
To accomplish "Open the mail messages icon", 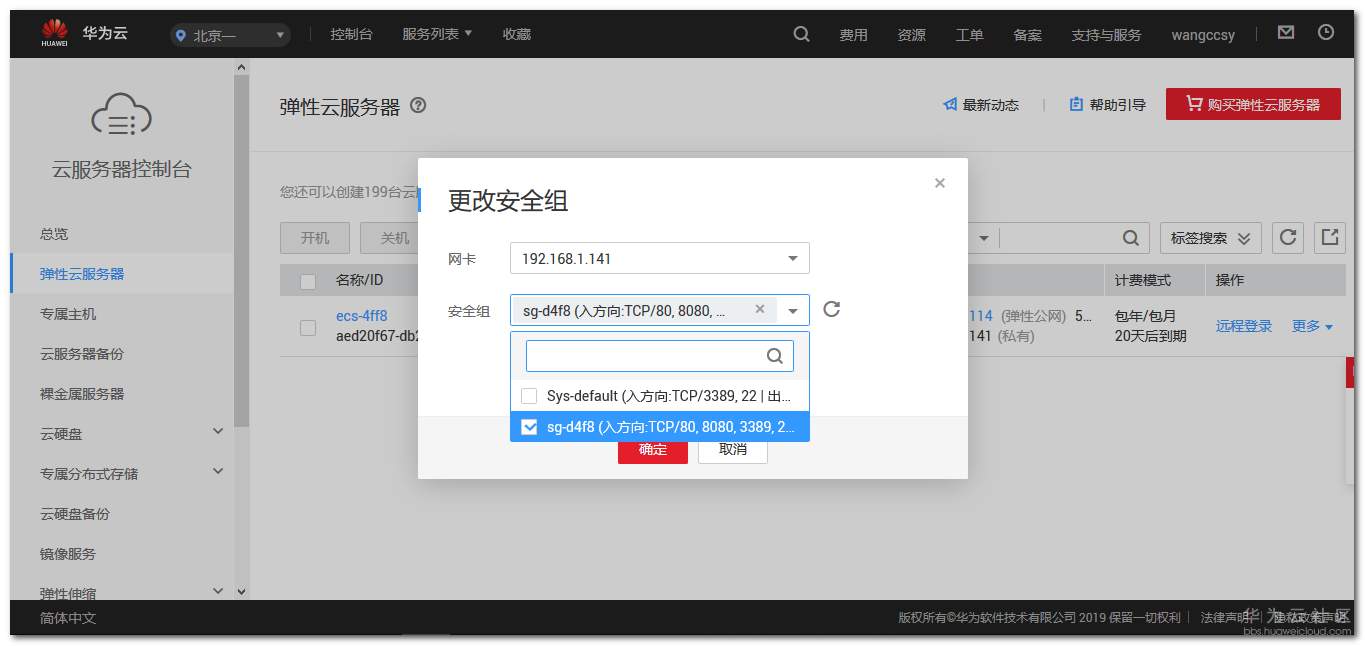I will [1286, 33].
